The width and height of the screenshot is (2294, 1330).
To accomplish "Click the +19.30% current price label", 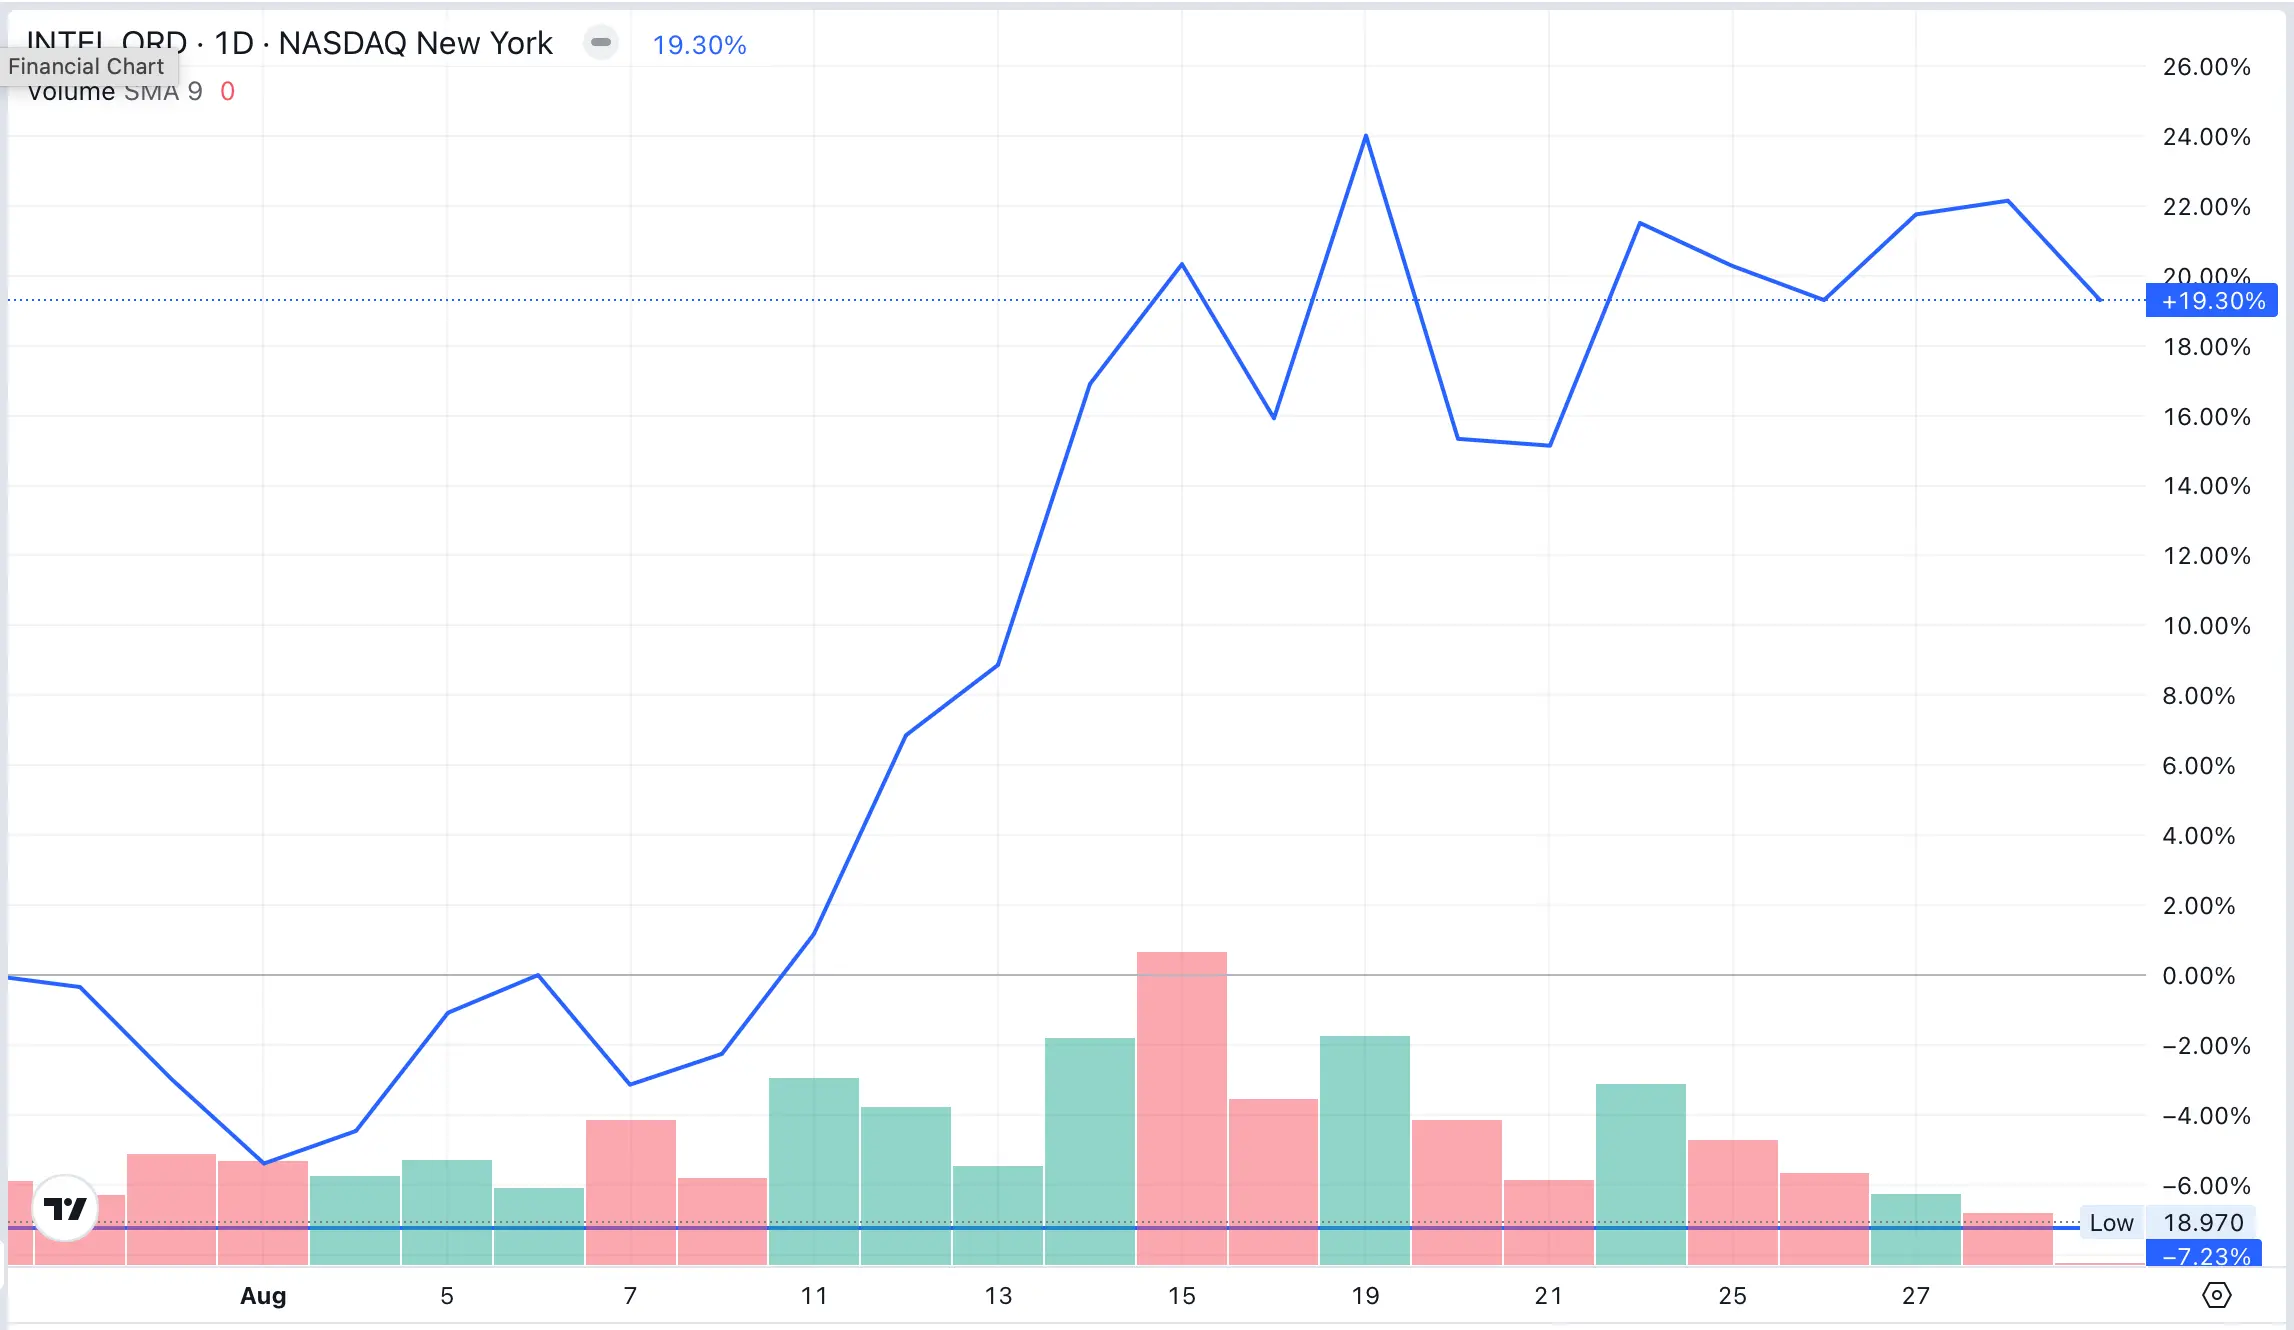I will (2212, 301).
